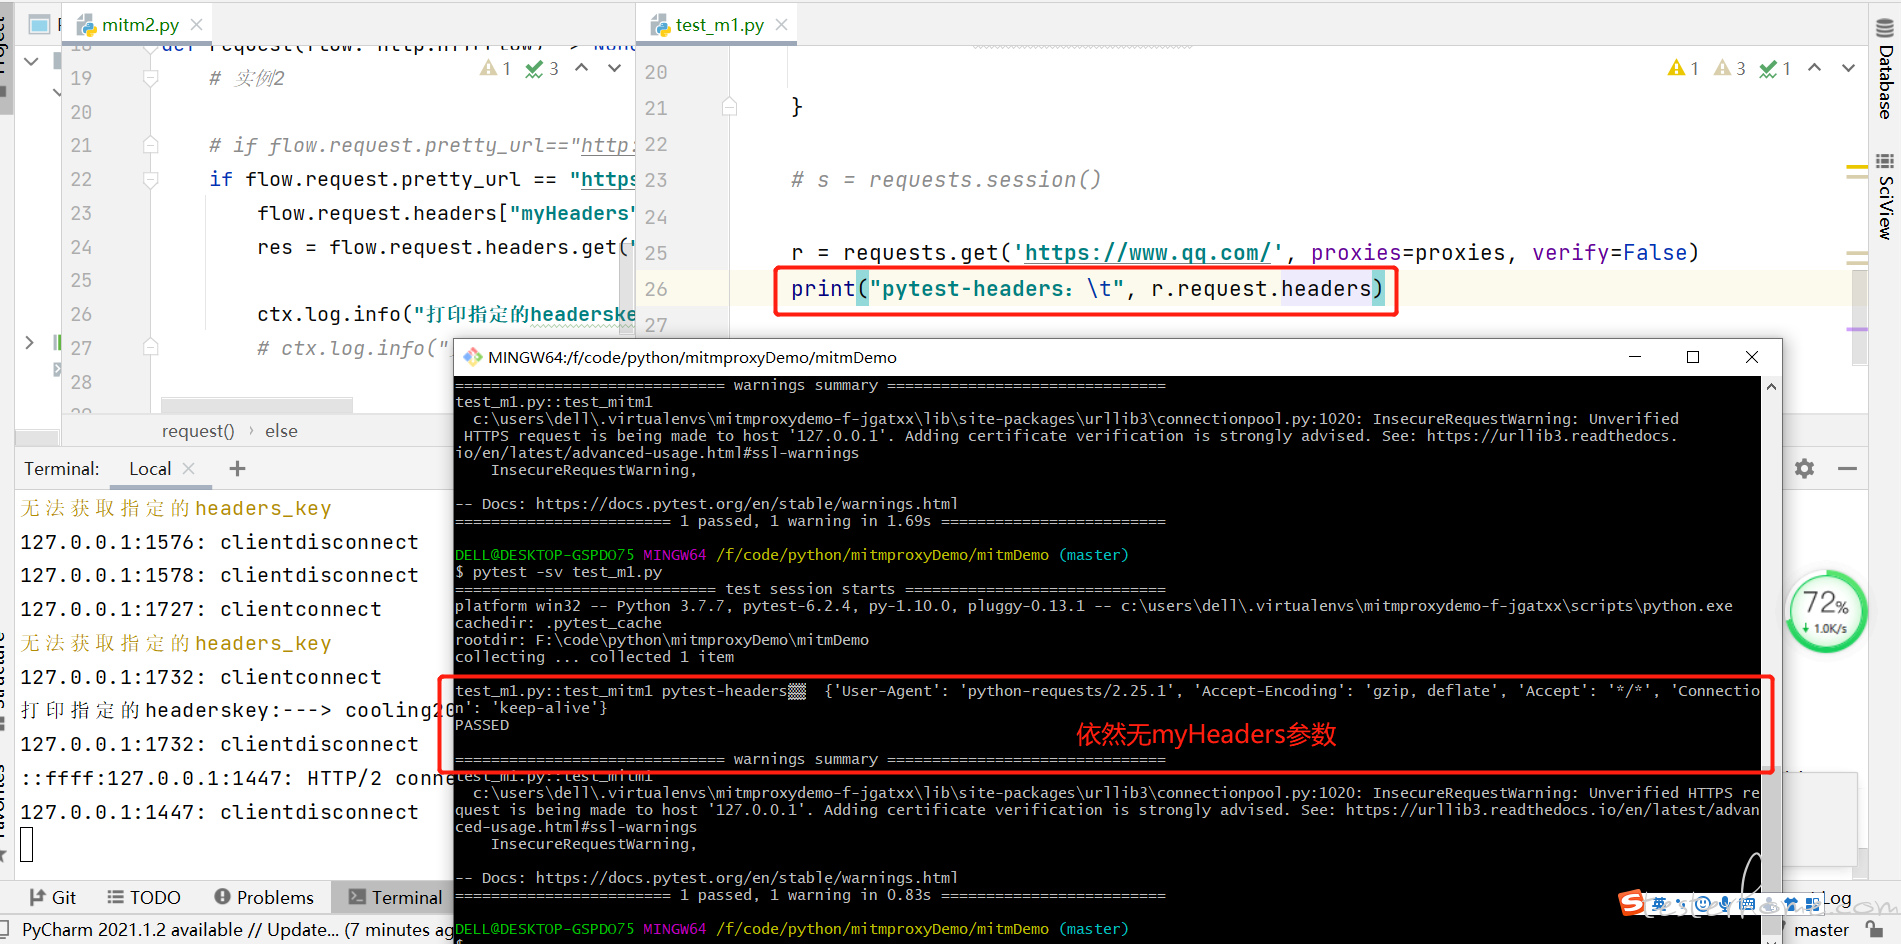Go to next highlighted error in test_m1.py
The image size is (1901, 944).
[x=1848, y=68]
